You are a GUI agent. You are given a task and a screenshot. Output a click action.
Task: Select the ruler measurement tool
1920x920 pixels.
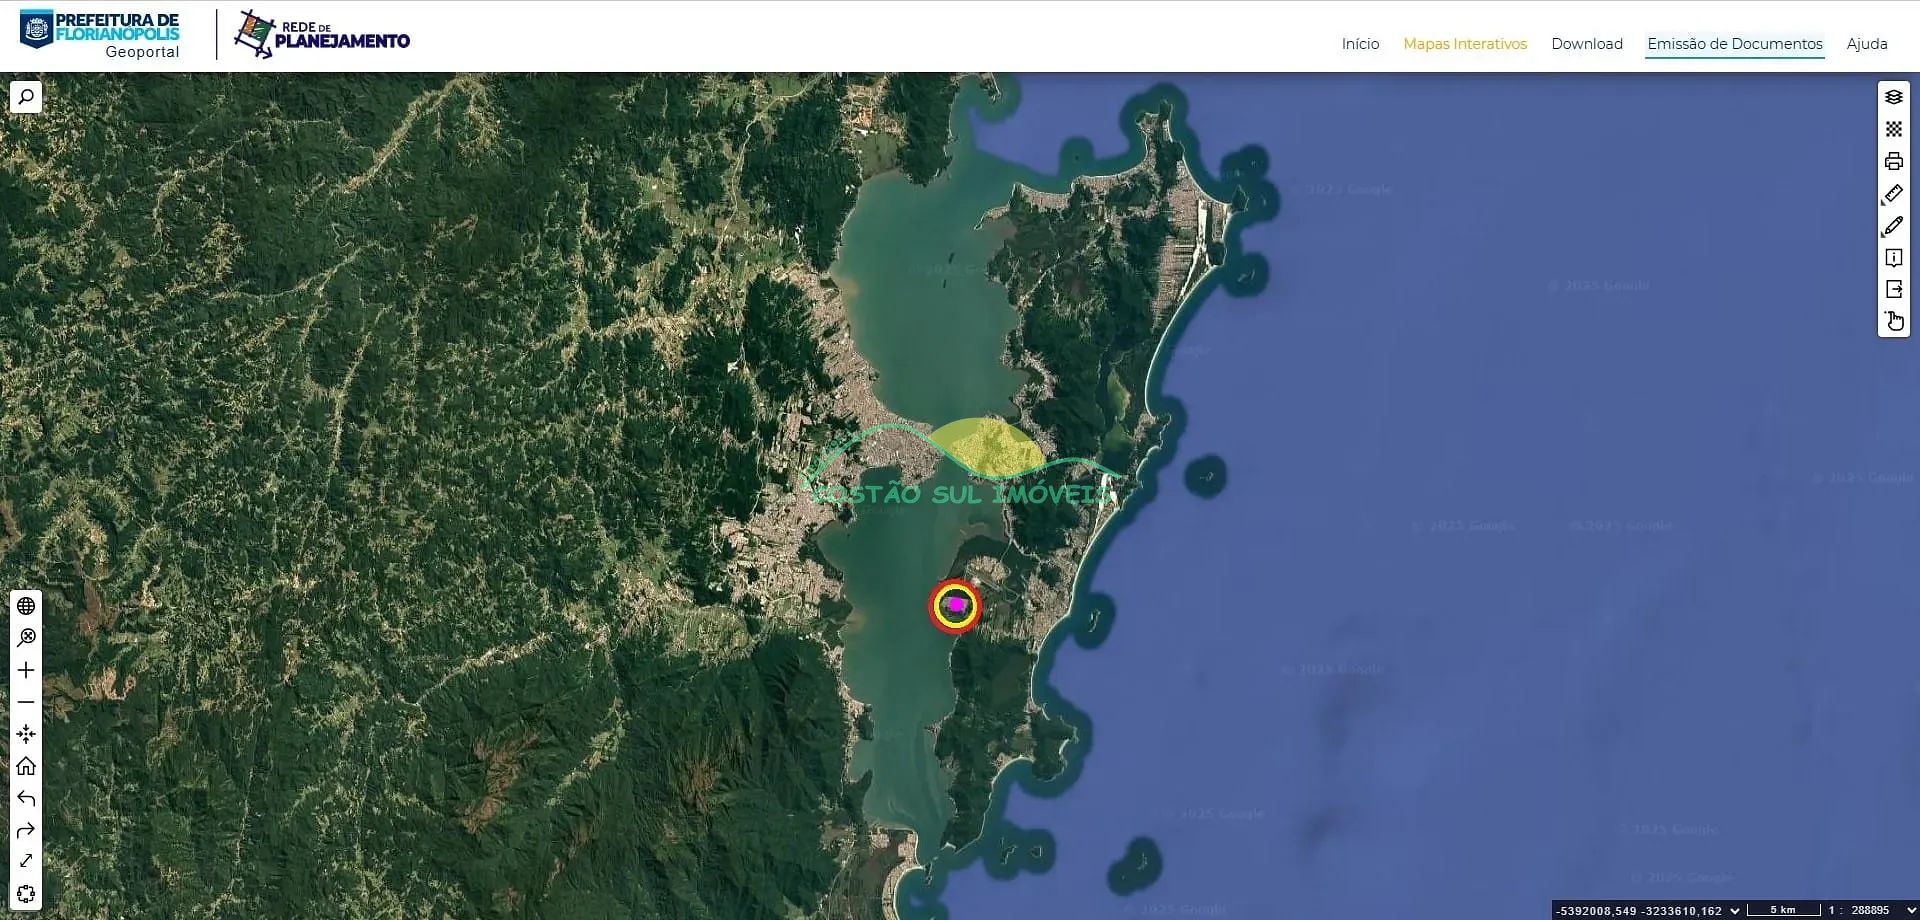tap(1893, 194)
